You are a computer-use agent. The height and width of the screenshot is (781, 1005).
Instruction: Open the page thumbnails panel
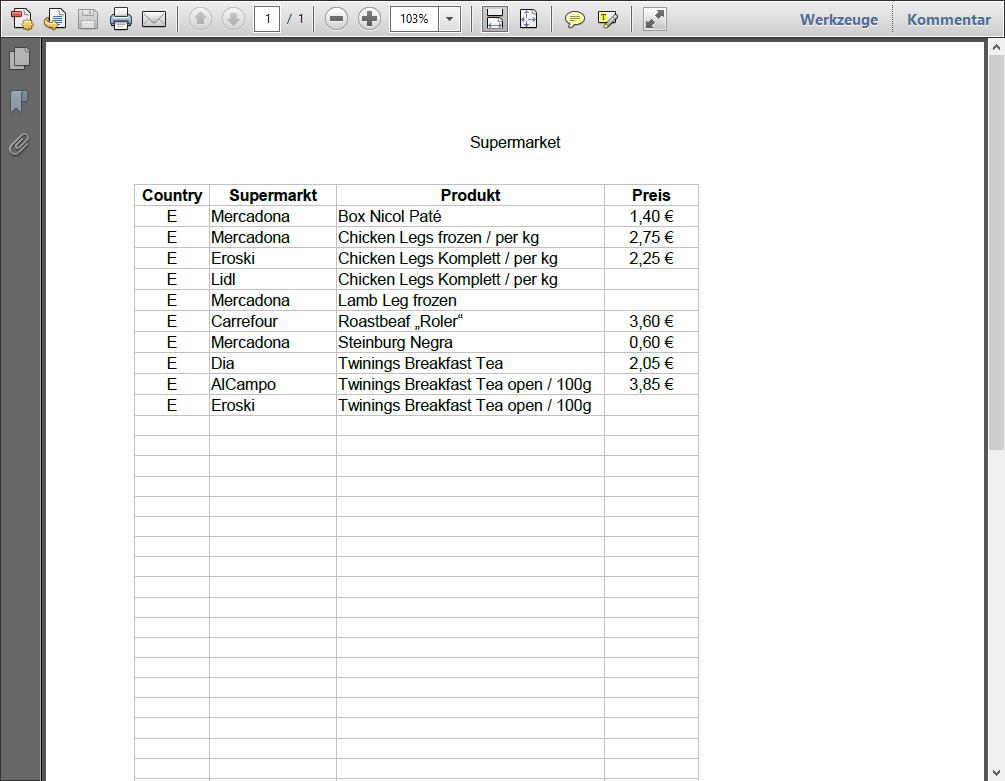point(19,59)
